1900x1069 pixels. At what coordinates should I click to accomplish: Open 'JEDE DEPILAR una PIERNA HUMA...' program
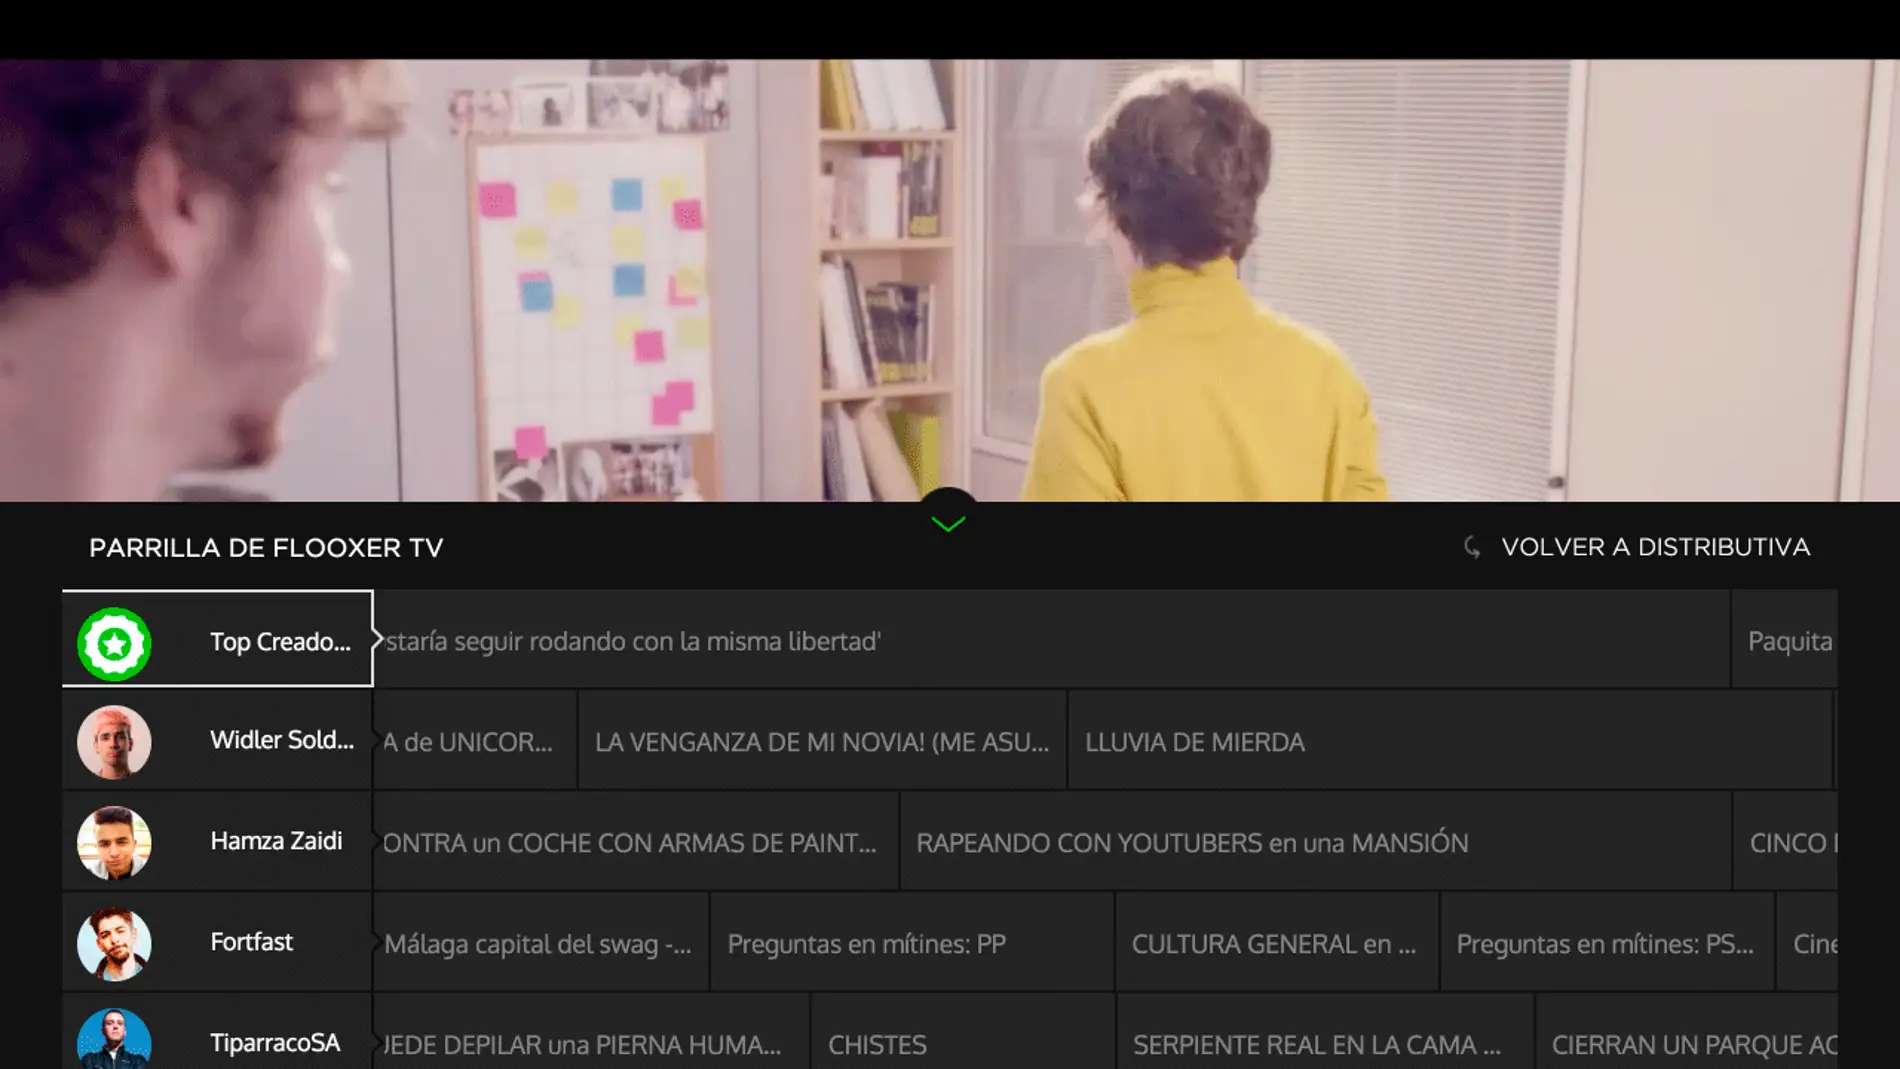point(592,1033)
